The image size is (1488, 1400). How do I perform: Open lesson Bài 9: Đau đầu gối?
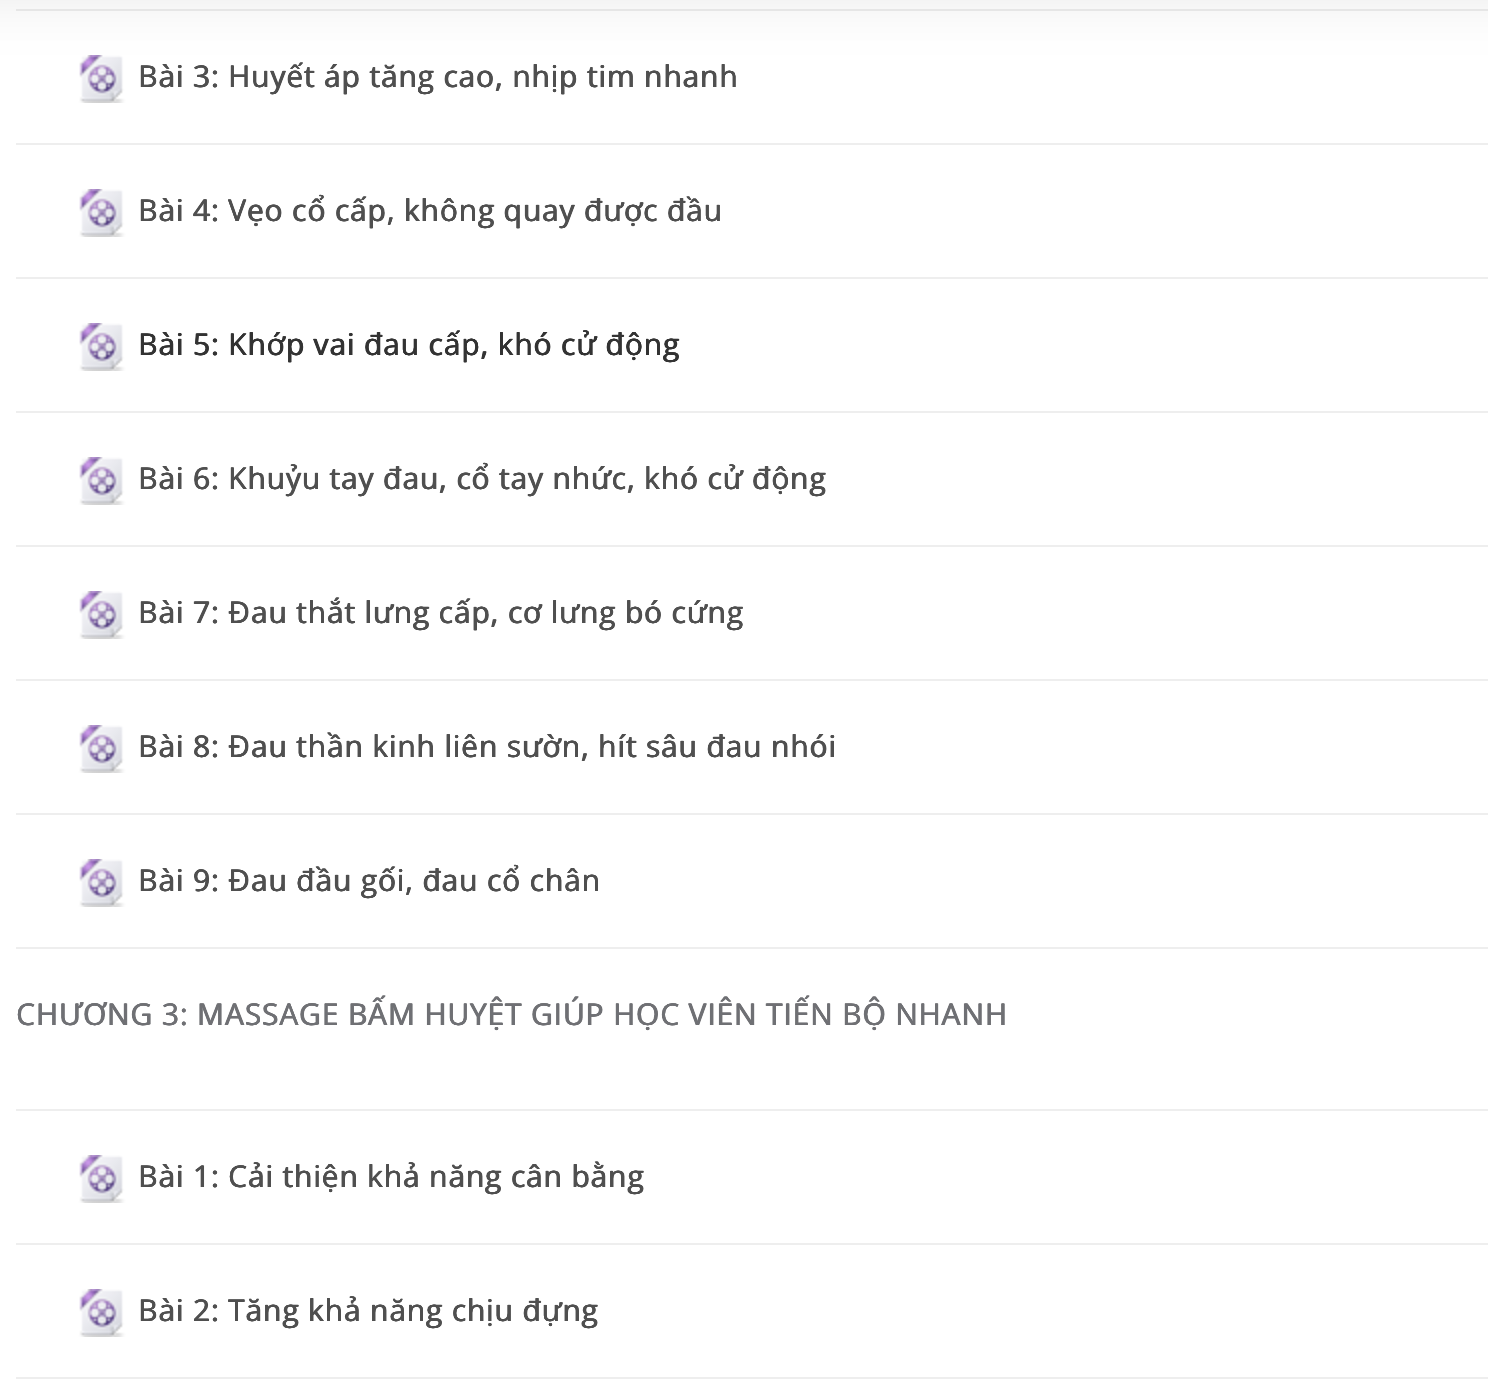tap(369, 881)
